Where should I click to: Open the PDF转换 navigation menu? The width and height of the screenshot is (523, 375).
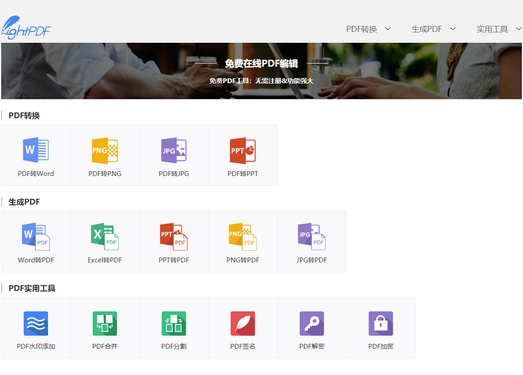[x=362, y=29]
